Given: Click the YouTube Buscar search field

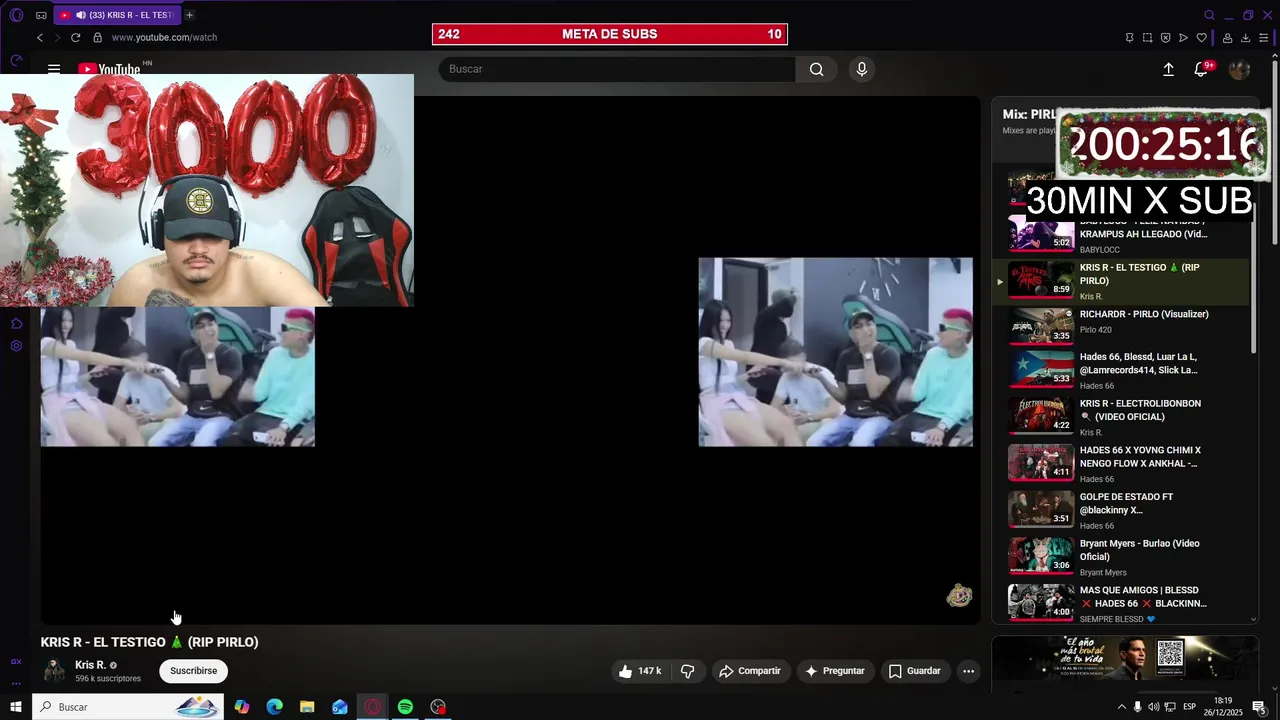Looking at the screenshot, I should [x=617, y=69].
